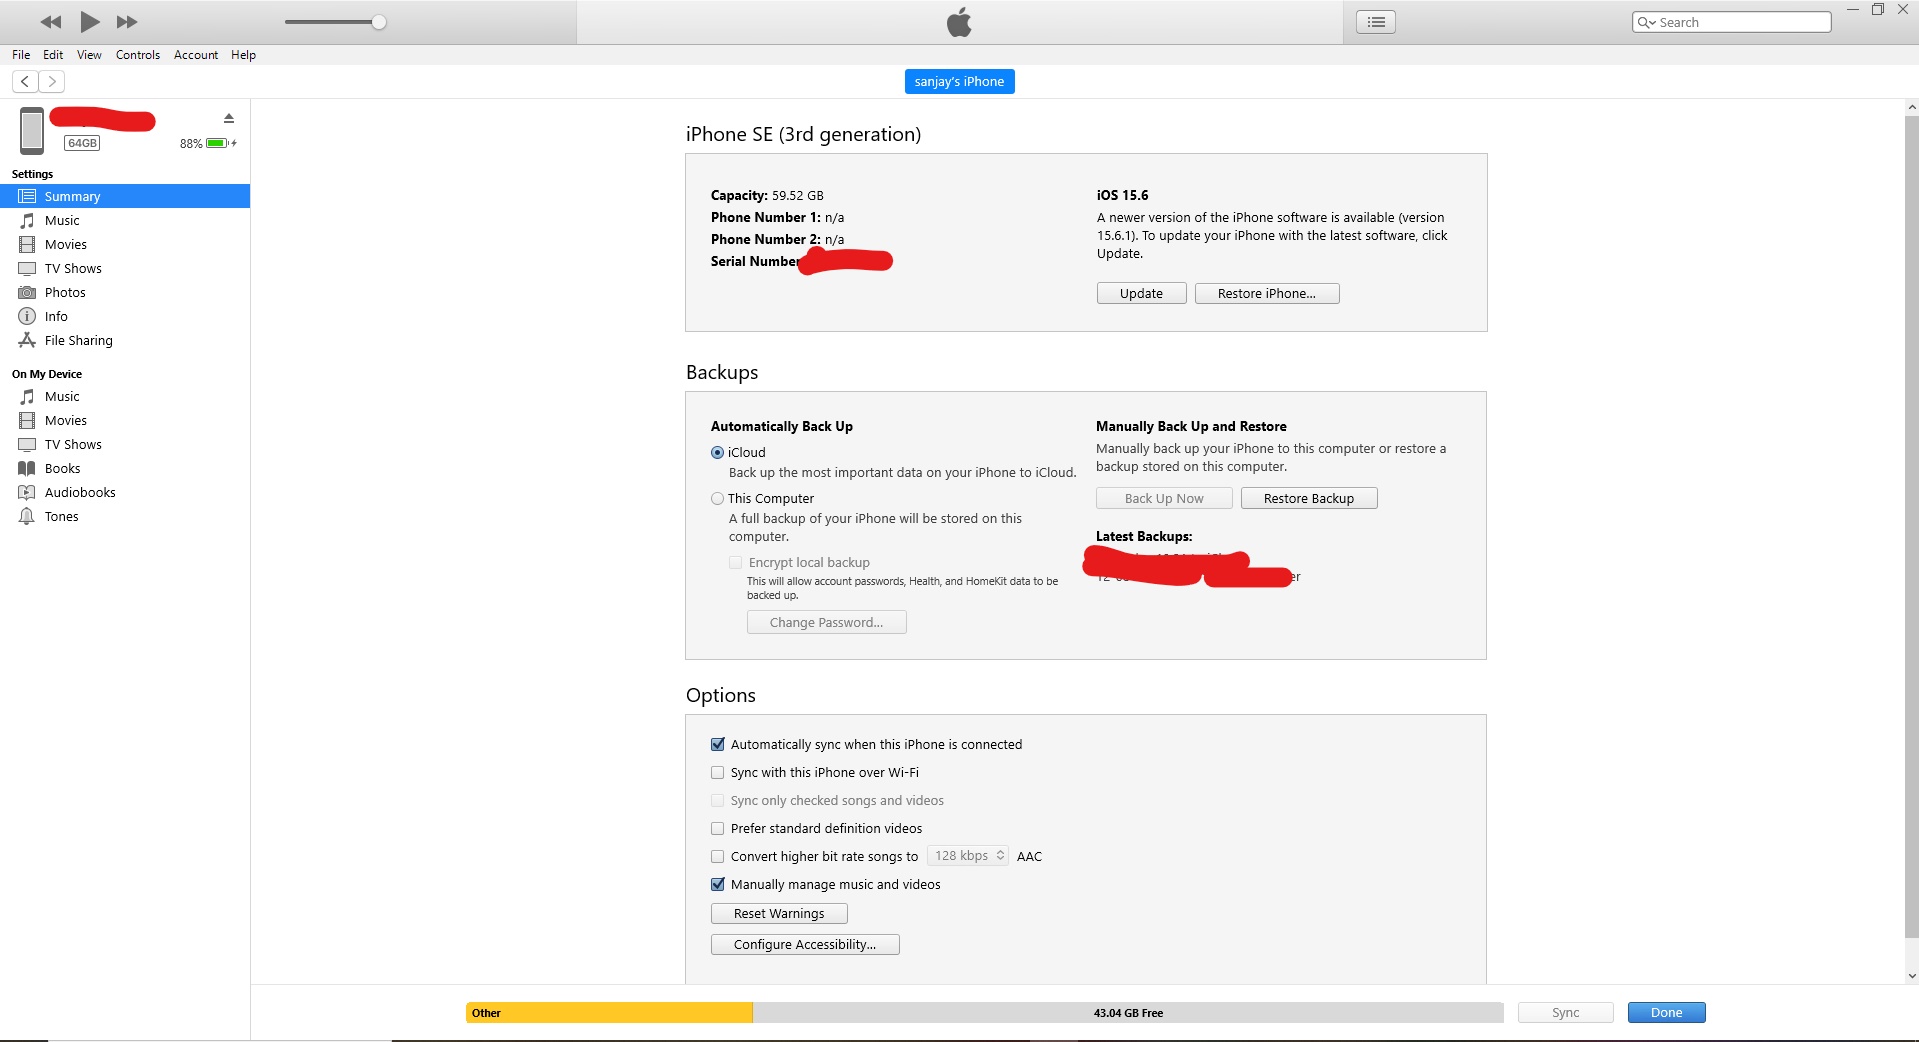Enable Convert higher bit rate songs

click(717, 856)
